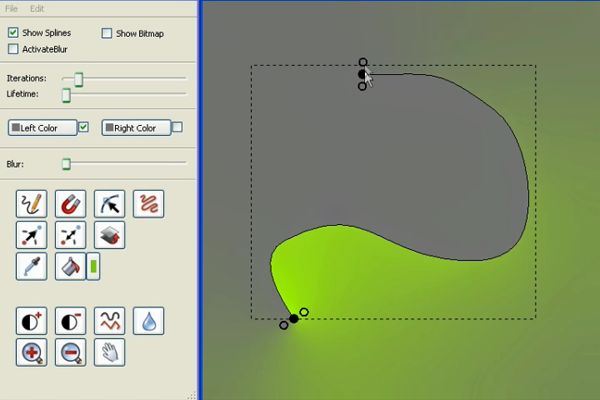Click the bottom filled curve anchor point
Image resolution: width=600 pixels, height=400 pixels.
click(x=294, y=318)
